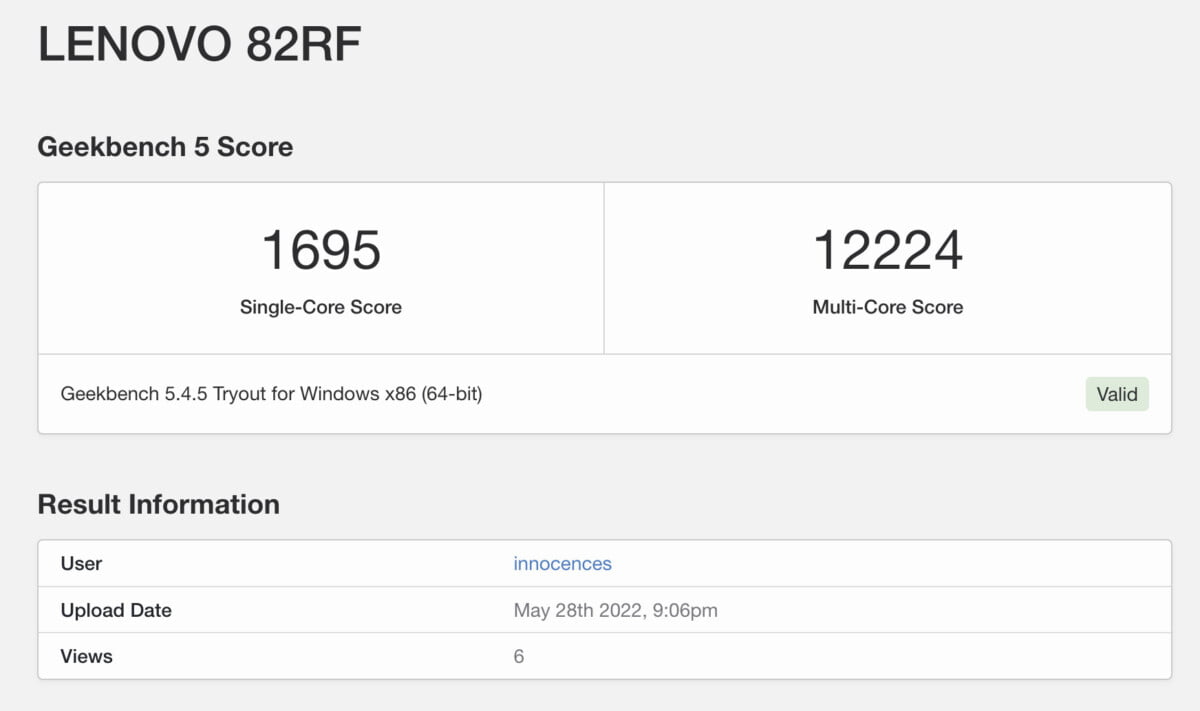Click the Single-Core Score label
The image size is (1200, 711).
click(x=321, y=307)
